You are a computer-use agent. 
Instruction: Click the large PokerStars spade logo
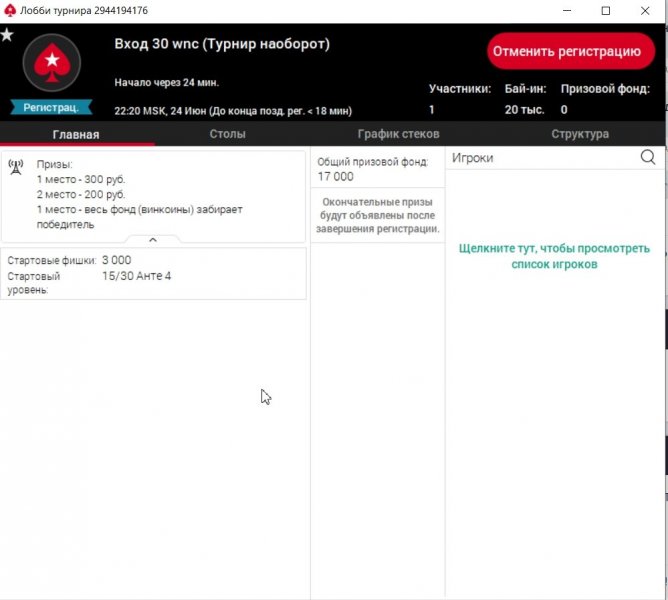(50, 64)
